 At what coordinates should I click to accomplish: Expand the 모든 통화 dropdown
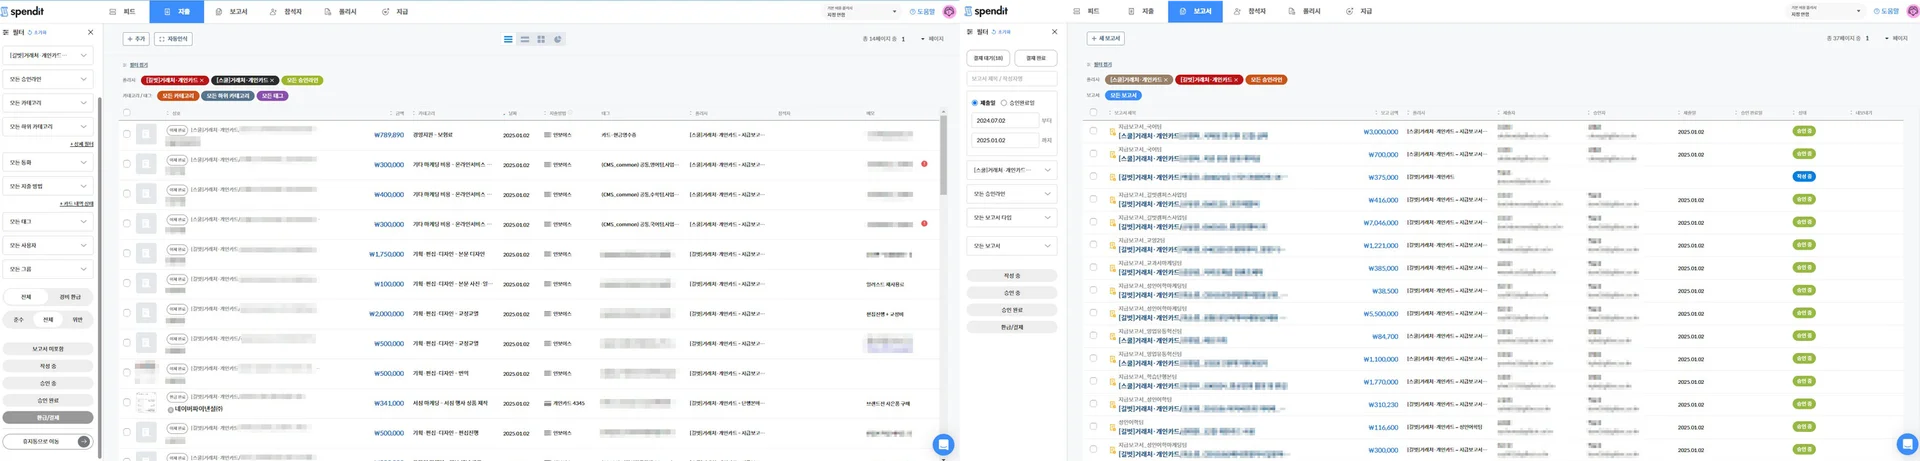(x=48, y=162)
